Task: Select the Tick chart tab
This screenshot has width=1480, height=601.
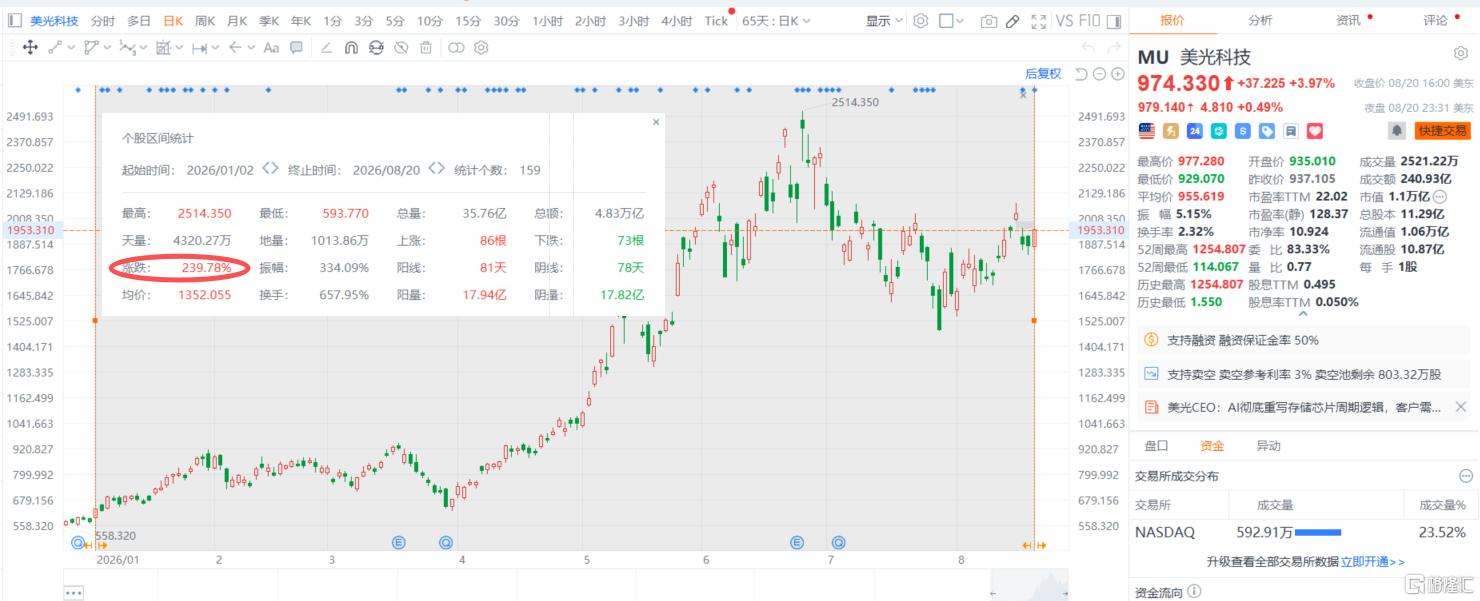Action: pyautogui.click(x=716, y=21)
